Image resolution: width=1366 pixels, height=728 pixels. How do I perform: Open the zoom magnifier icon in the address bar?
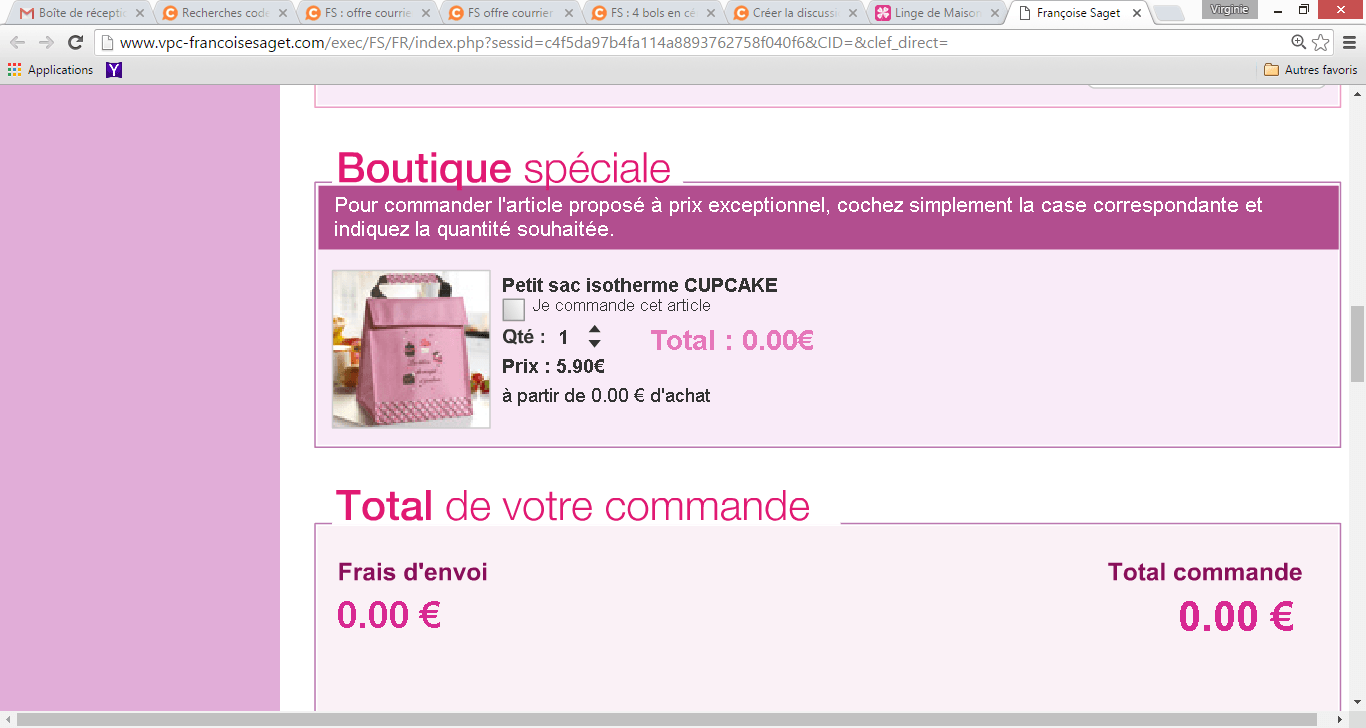pos(1298,42)
